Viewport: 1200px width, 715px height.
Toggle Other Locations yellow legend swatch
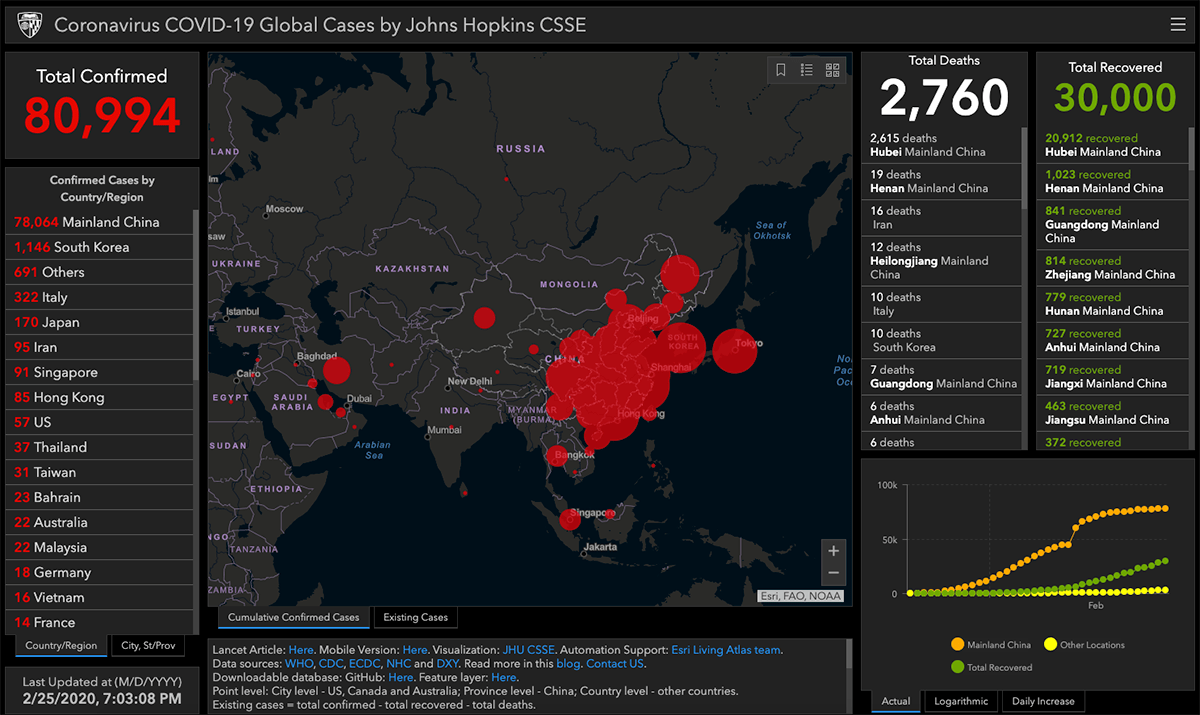tap(1050, 645)
